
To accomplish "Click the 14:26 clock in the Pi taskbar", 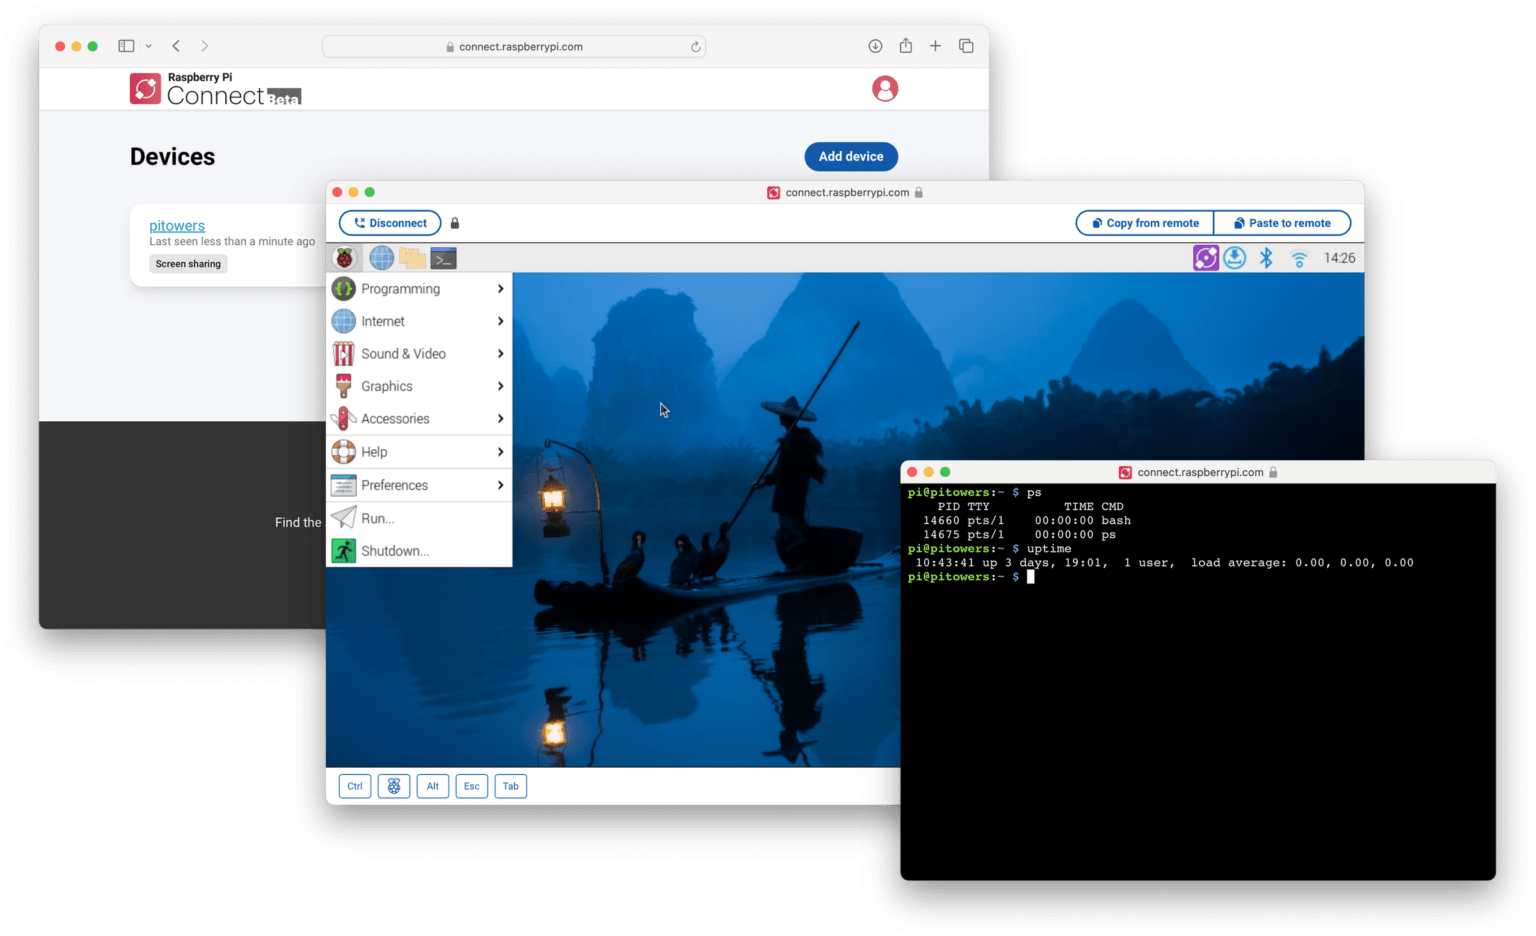I will click(1339, 258).
